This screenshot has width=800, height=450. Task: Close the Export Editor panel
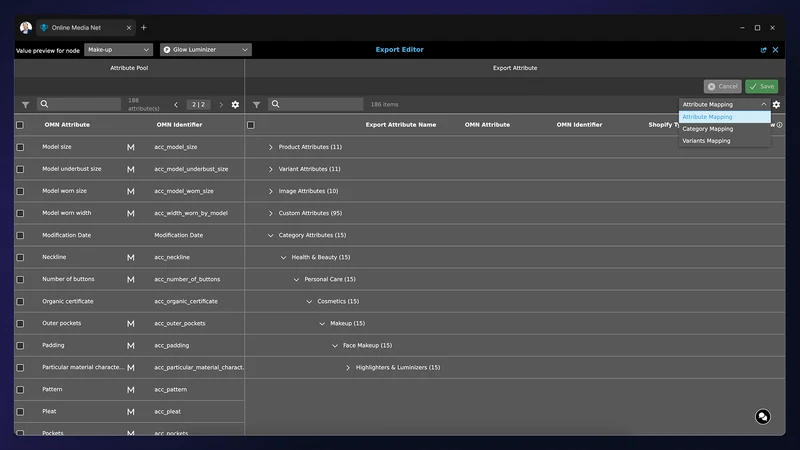[775, 50]
